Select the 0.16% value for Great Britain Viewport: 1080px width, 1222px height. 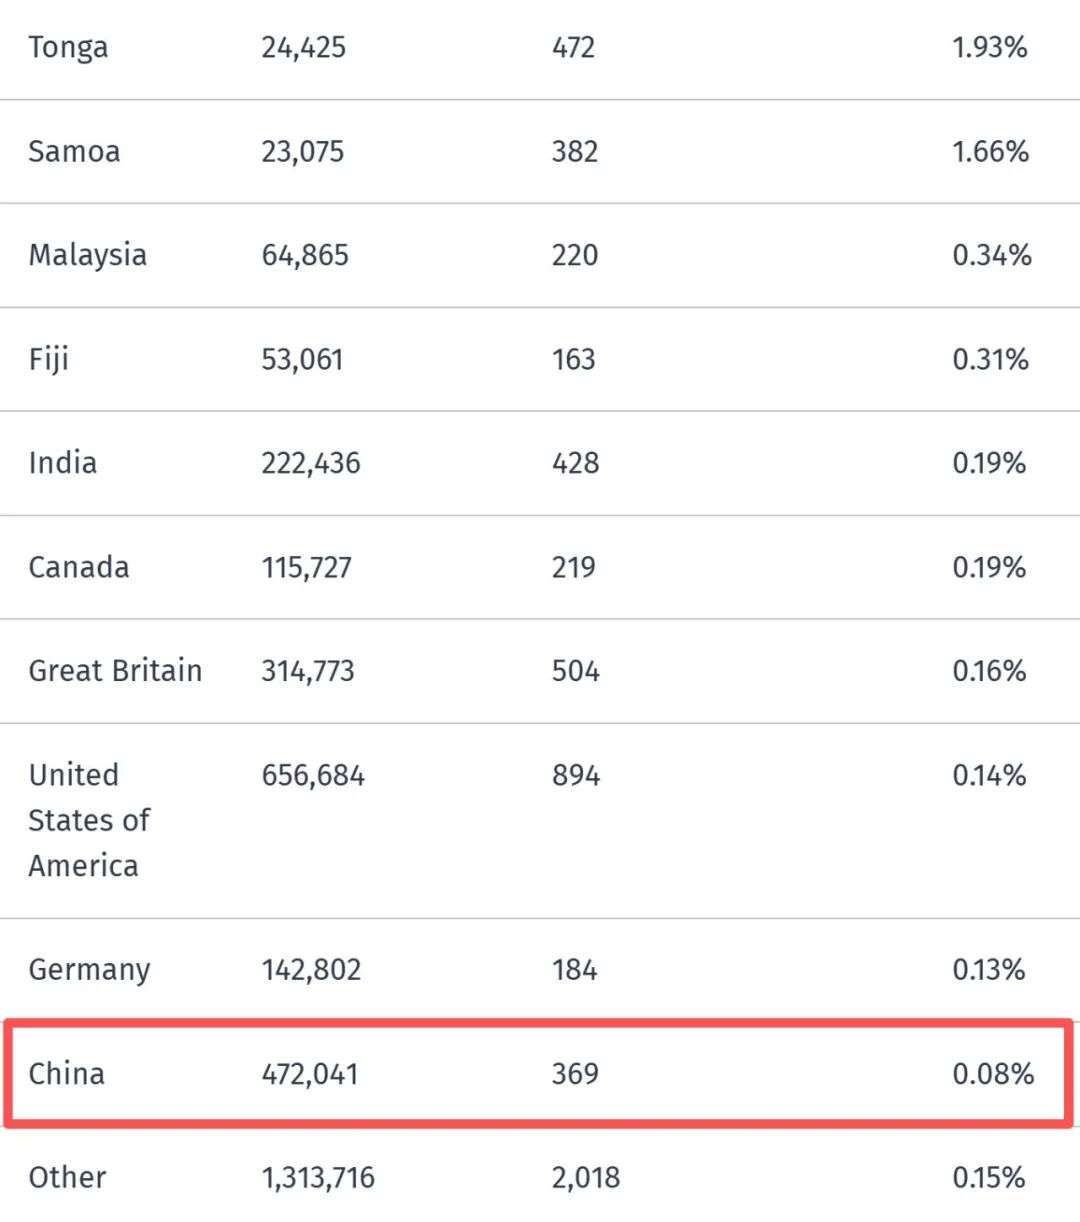(x=989, y=671)
